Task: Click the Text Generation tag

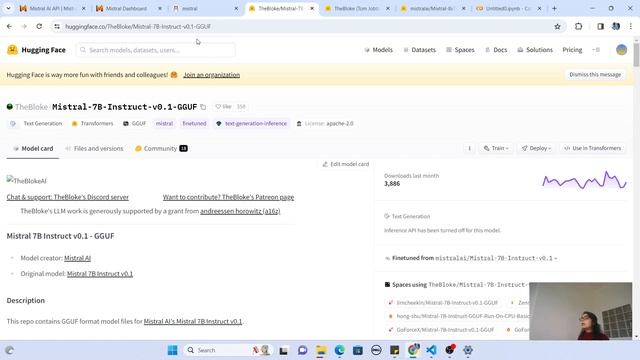Action: (37, 123)
